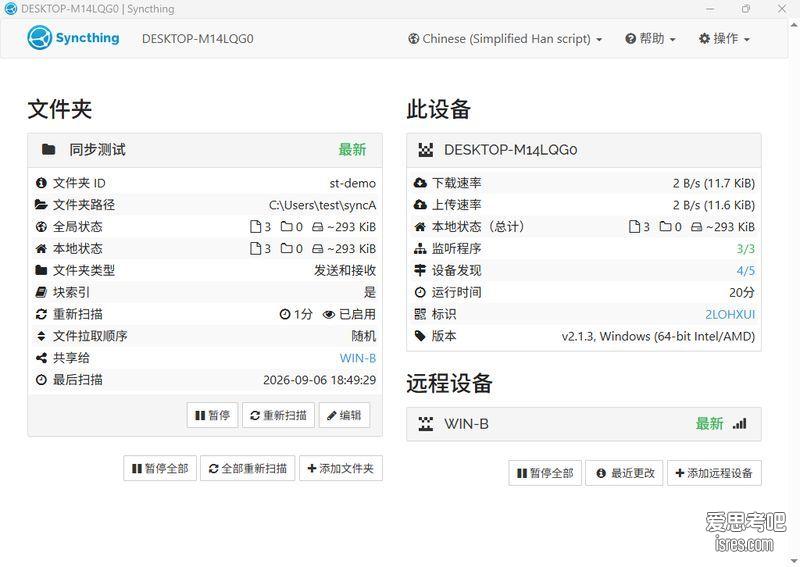The image size is (800, 567).
Task: Click the download cloud icon next to 下载速率
Action: pos(420,183)
